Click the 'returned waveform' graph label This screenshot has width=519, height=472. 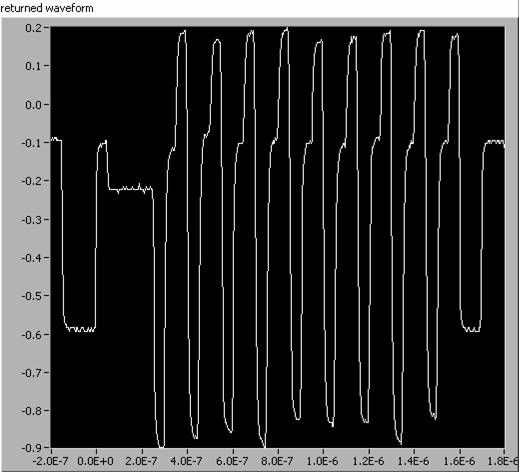pos(47,8)
